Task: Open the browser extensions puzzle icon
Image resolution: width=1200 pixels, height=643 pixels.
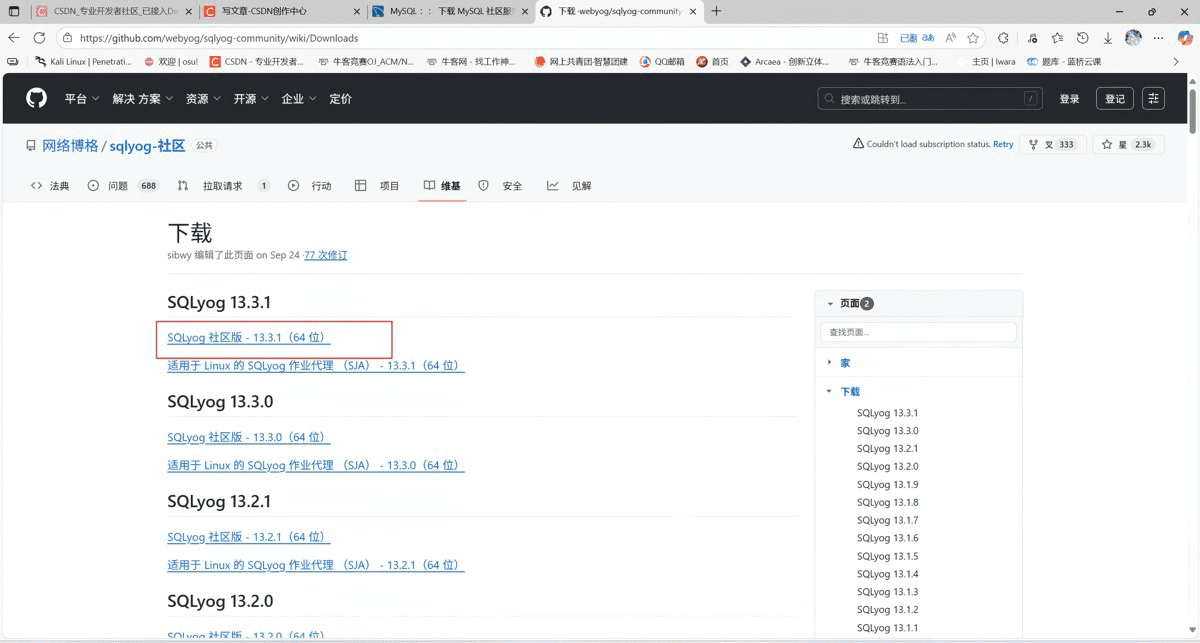Action: [1003, 38]
